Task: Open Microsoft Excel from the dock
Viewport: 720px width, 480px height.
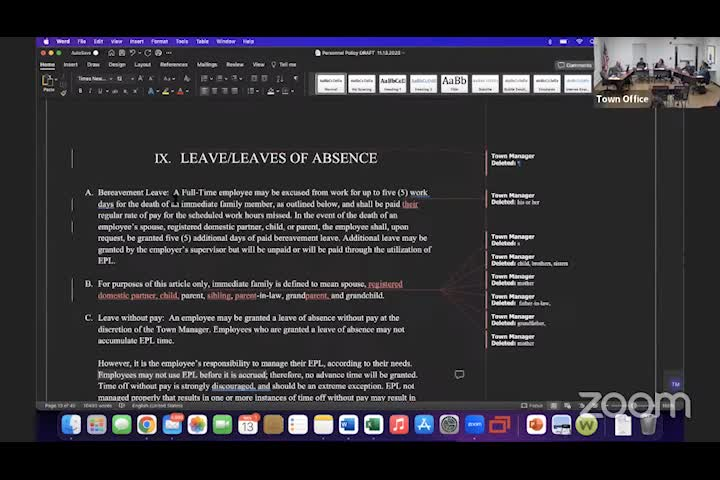Action: 373,425
